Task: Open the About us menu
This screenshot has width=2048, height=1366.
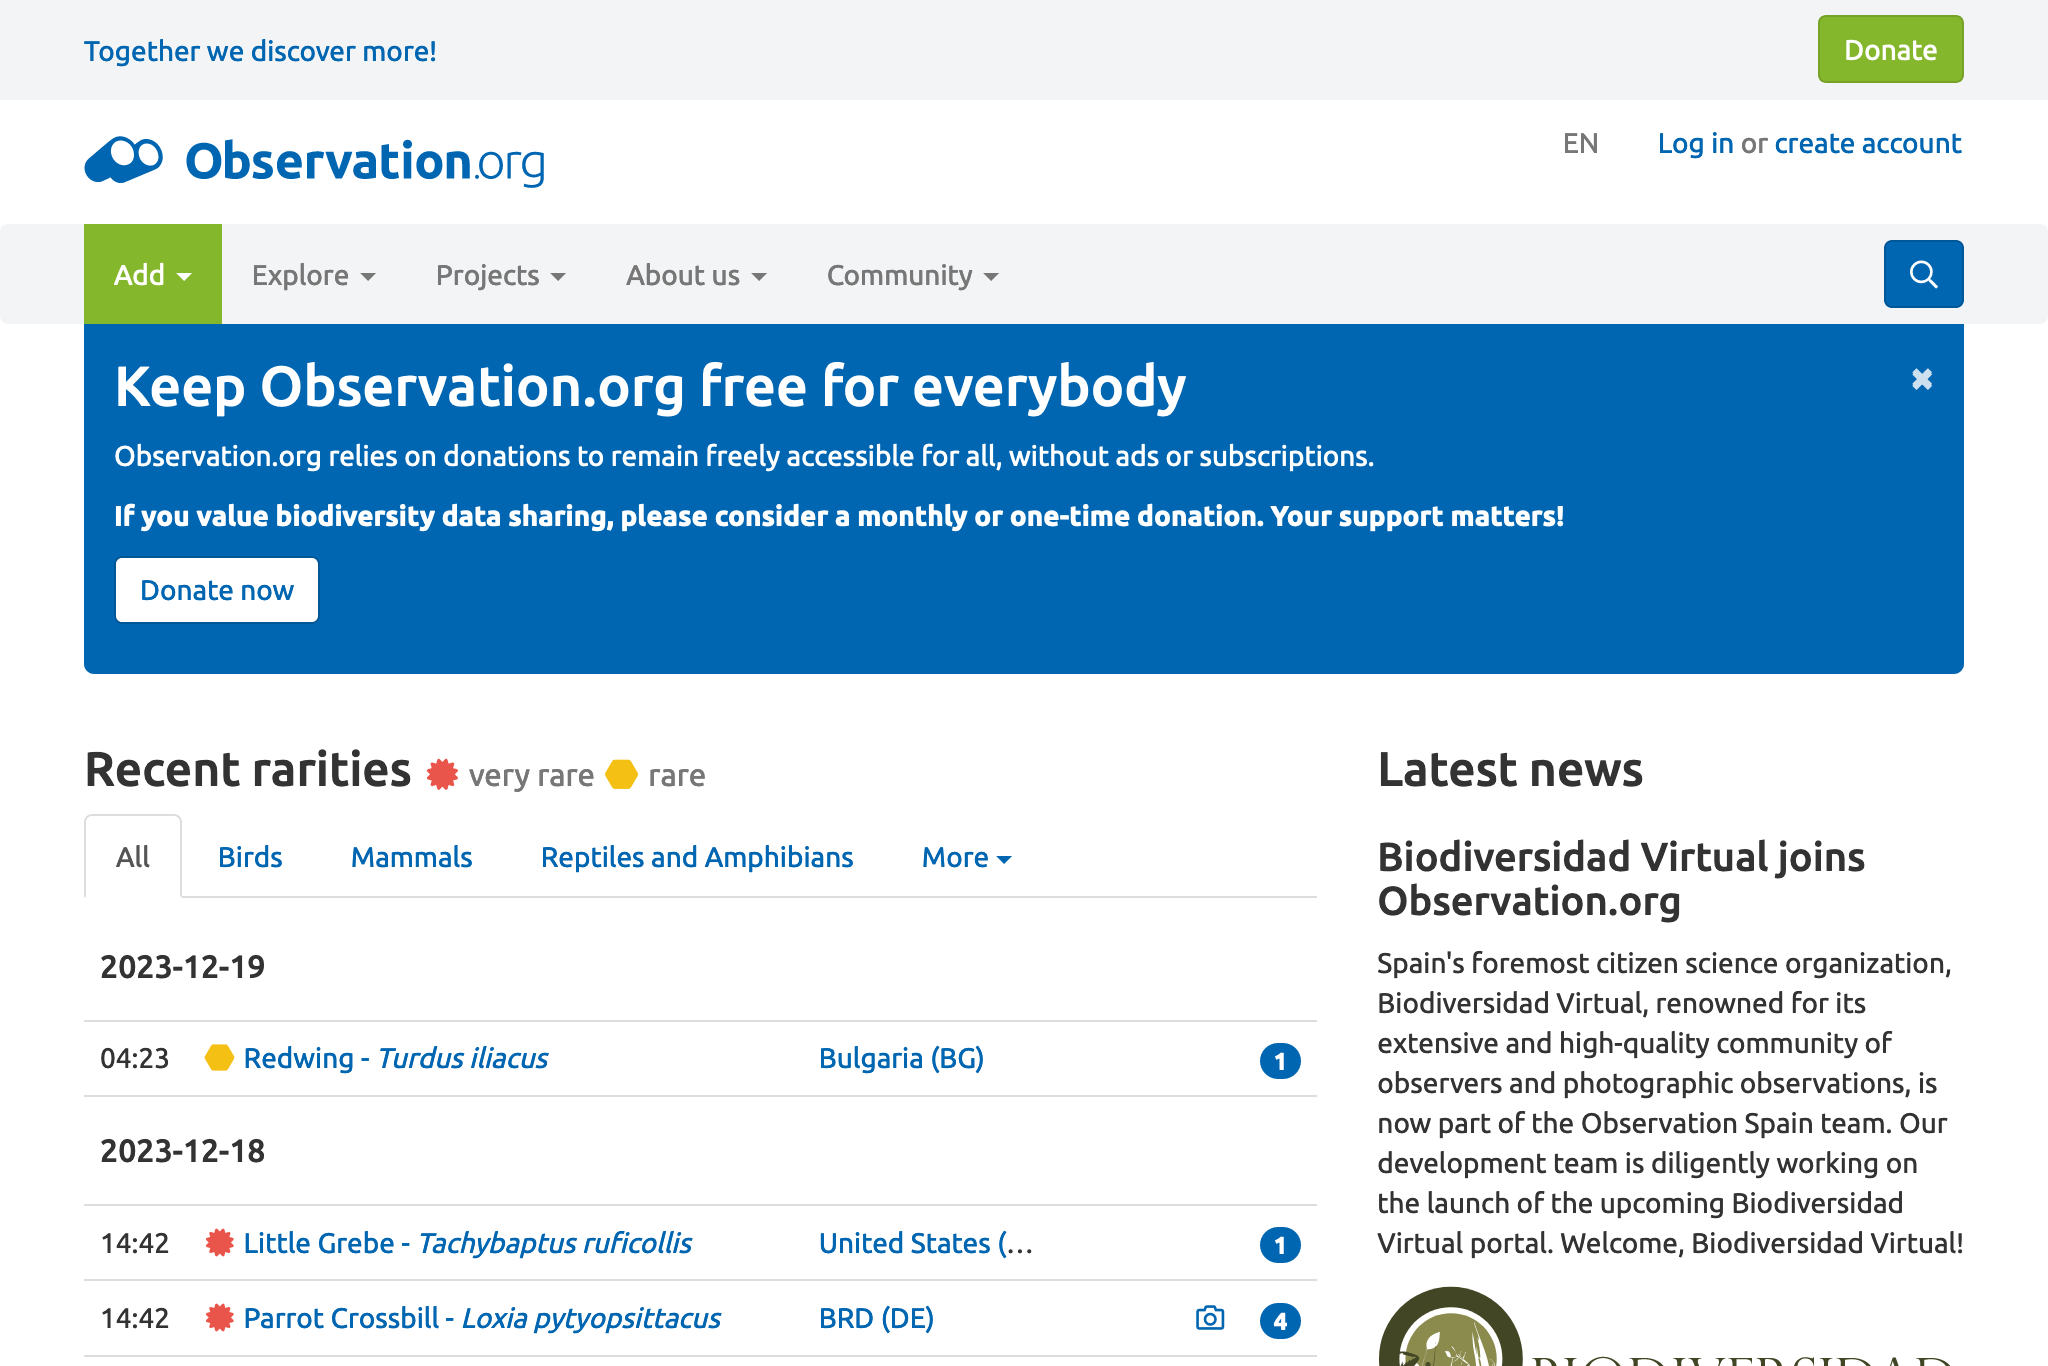Action: pos(695,275)
